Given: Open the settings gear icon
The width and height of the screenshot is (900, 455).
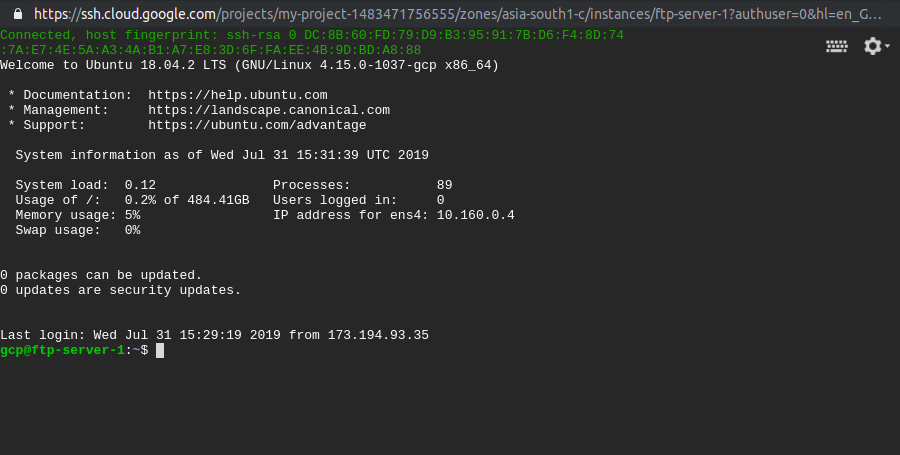Looking at the screenshot, I should (x=872, y=46).
